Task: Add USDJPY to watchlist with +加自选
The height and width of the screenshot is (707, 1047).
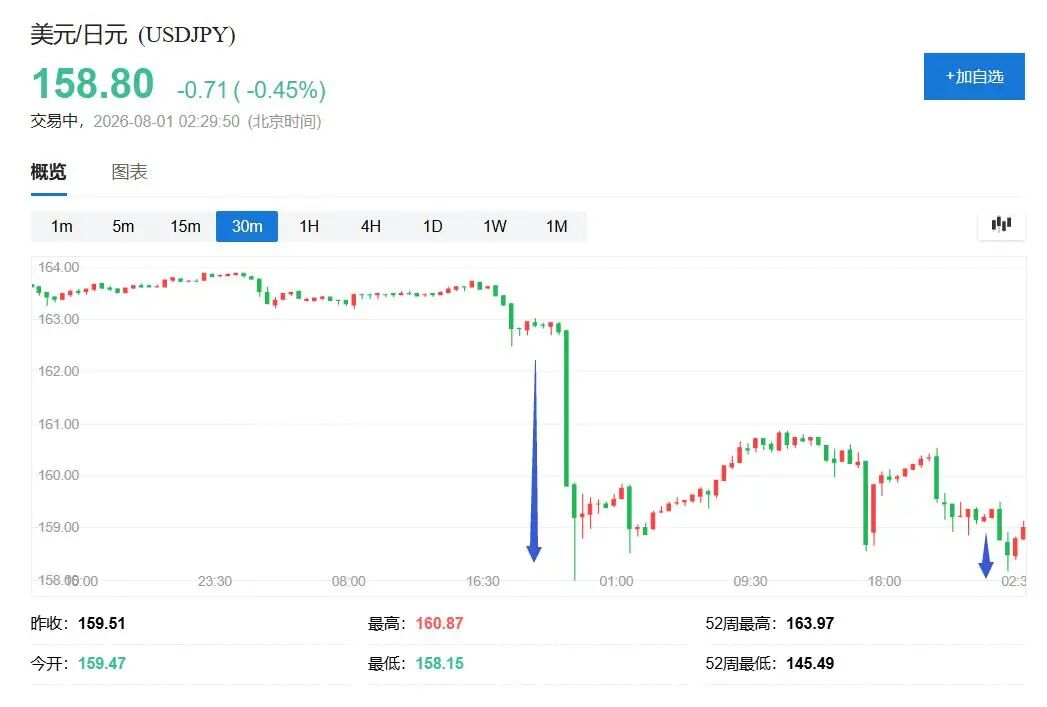Action: (974, 77)
